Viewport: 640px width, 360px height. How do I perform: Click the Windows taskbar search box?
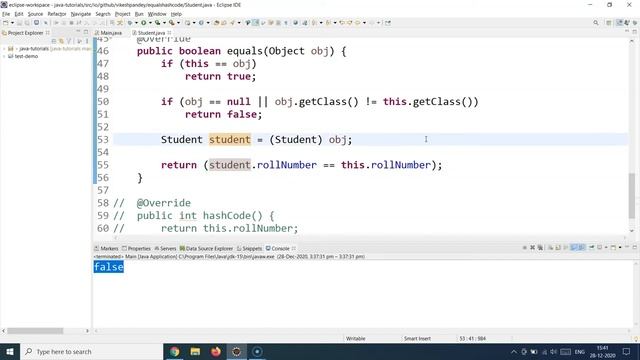91,351
